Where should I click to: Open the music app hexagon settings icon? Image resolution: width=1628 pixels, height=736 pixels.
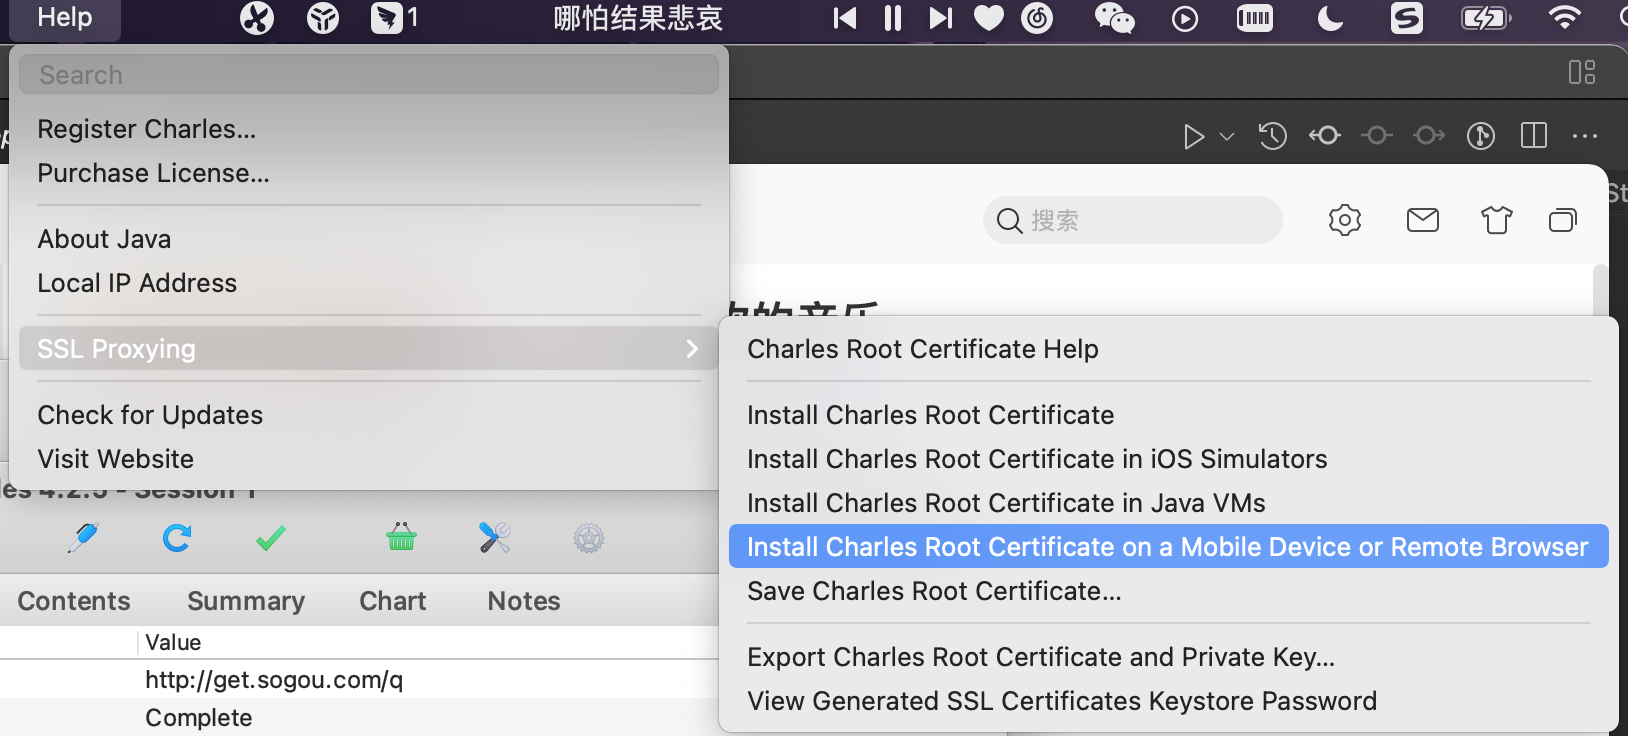coord(1345,220)
